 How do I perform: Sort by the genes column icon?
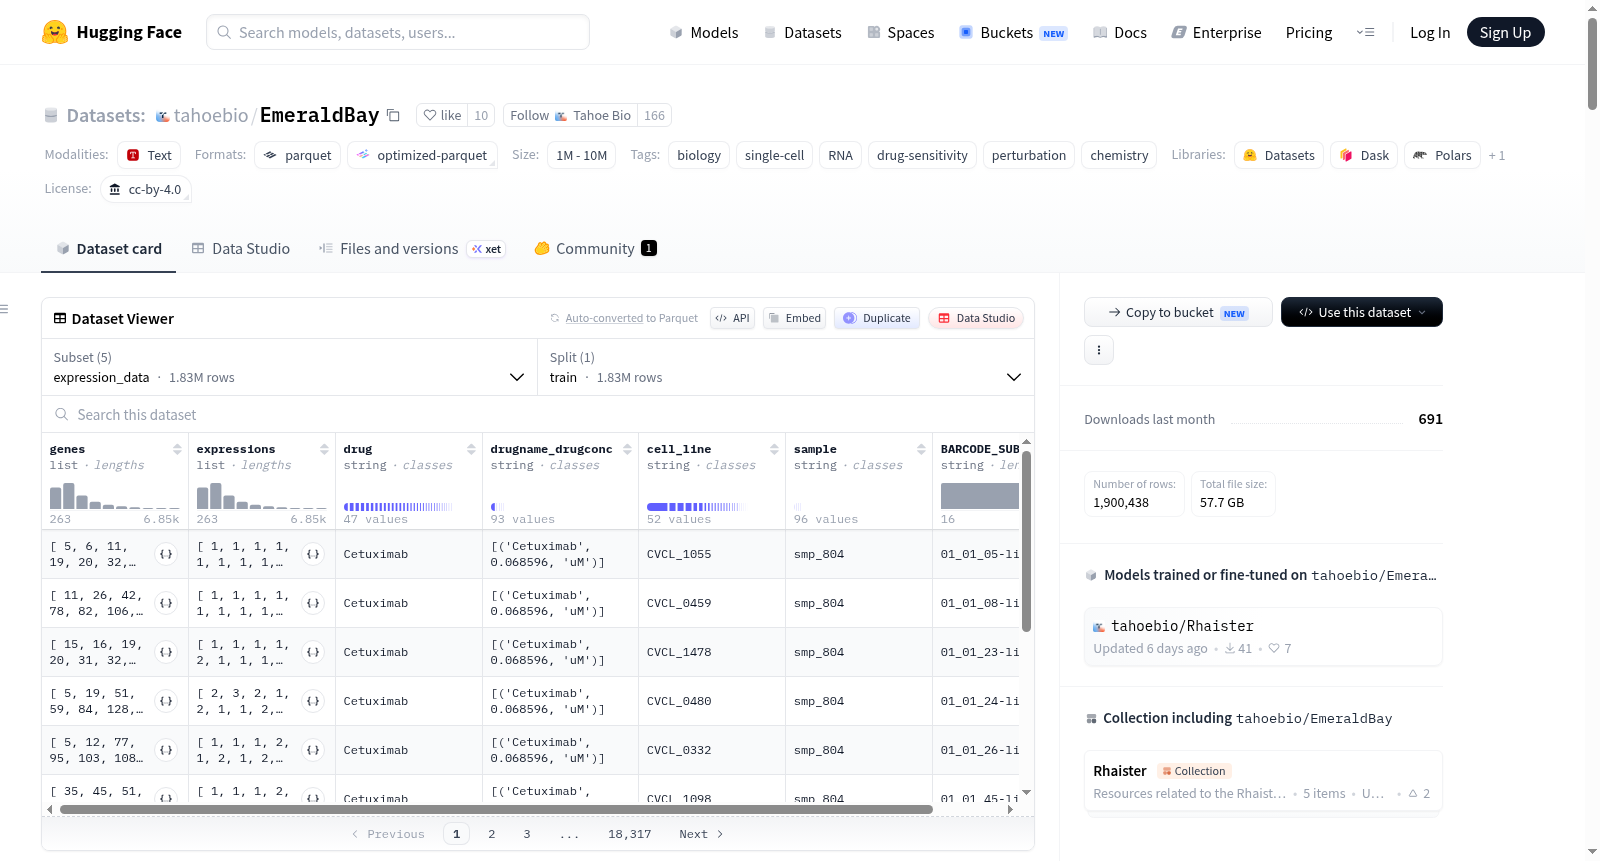(x=177, y=449)
